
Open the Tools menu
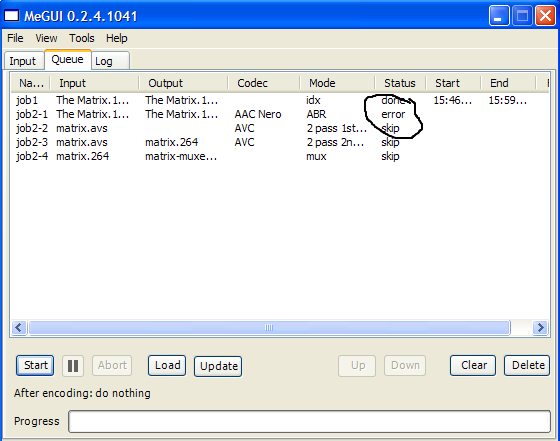pos(82,38)
